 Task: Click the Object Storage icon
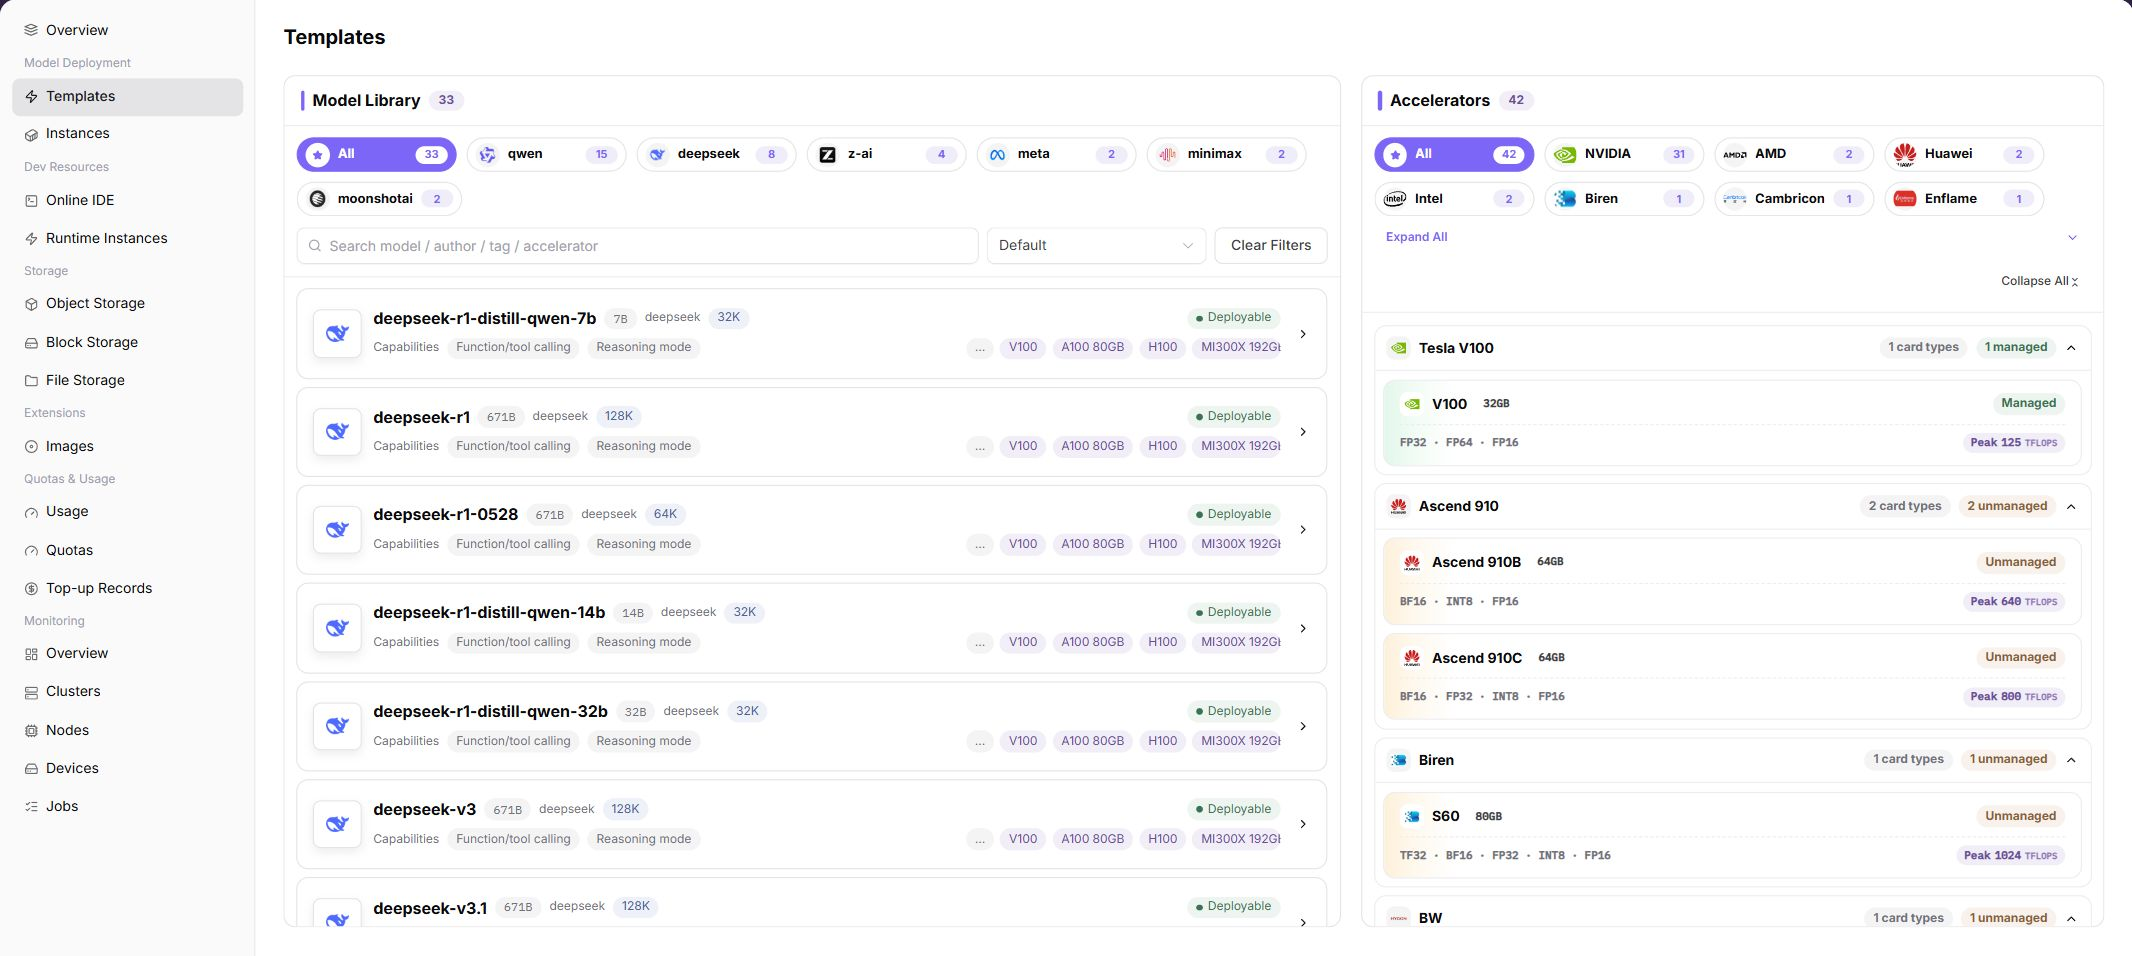point(31,304)
